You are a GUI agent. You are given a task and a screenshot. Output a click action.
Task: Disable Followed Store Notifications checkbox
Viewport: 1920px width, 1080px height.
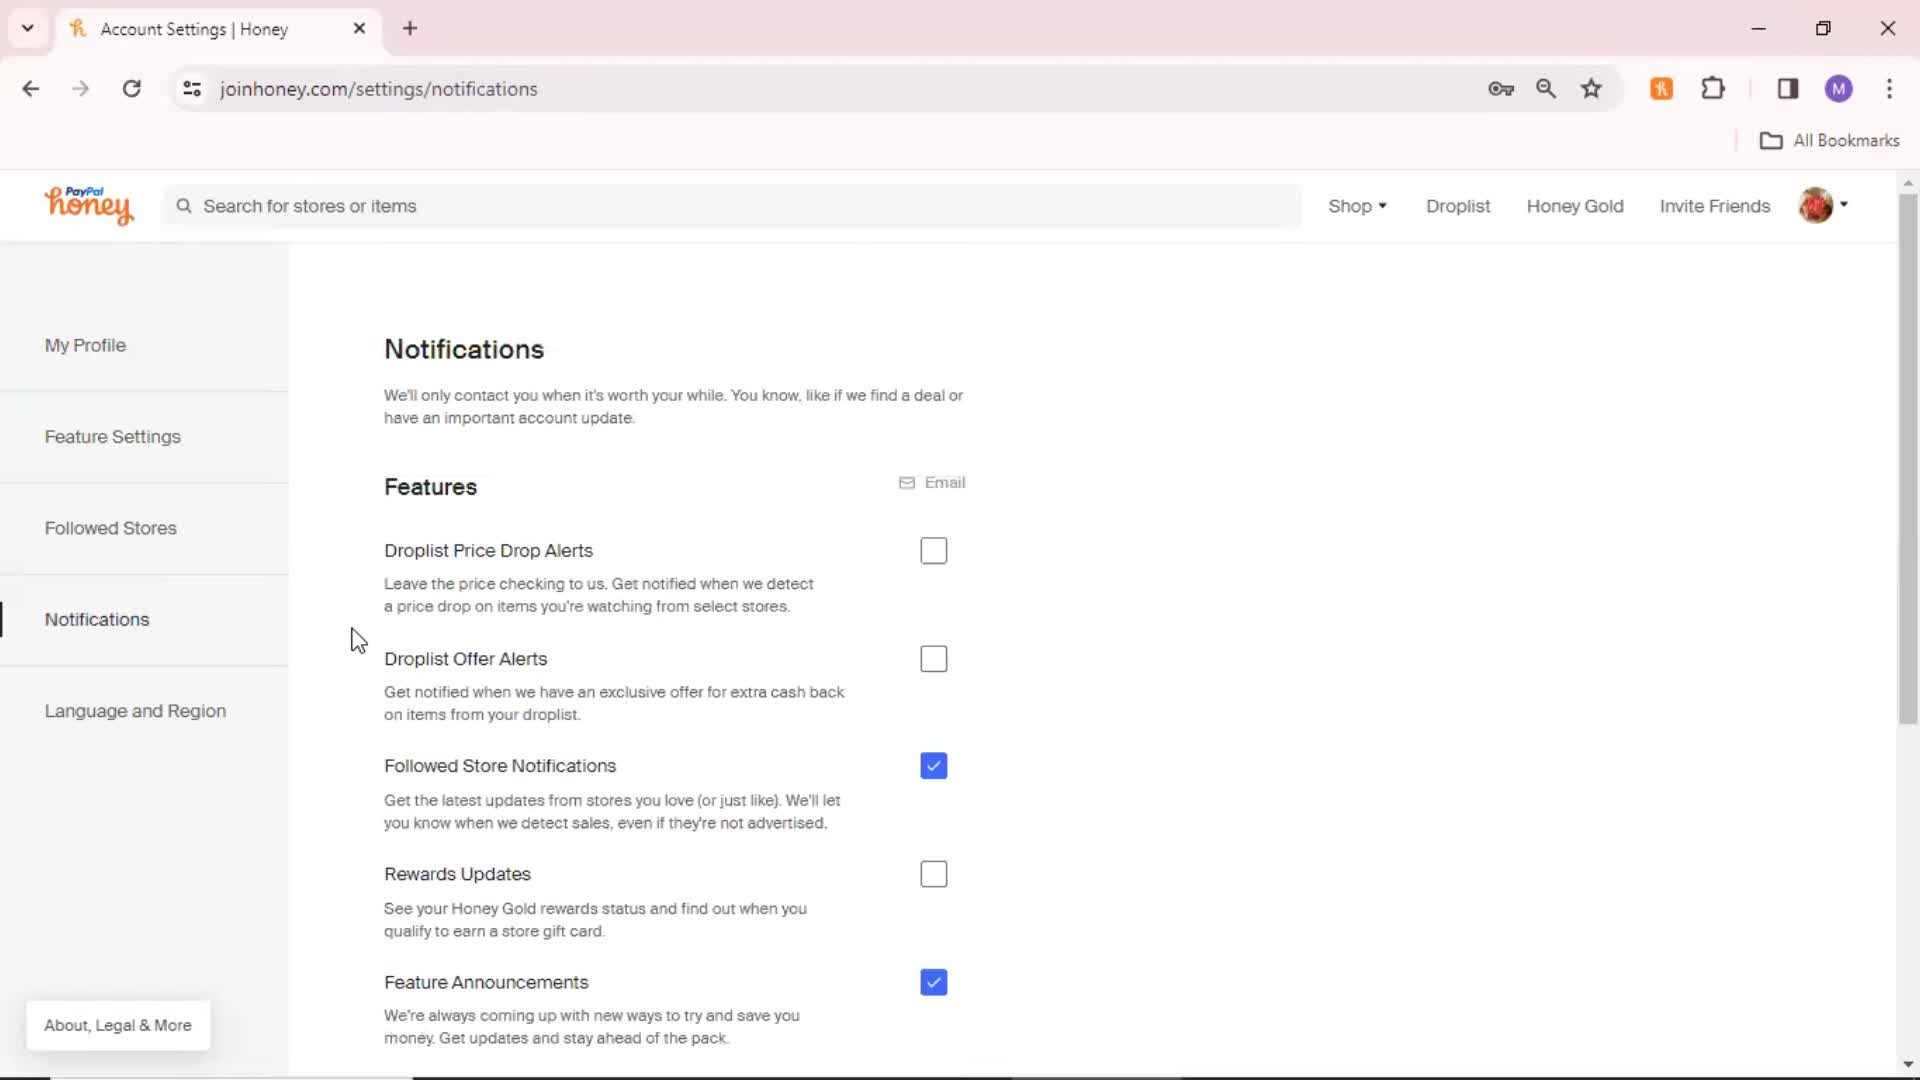click(x=934, y=765)
